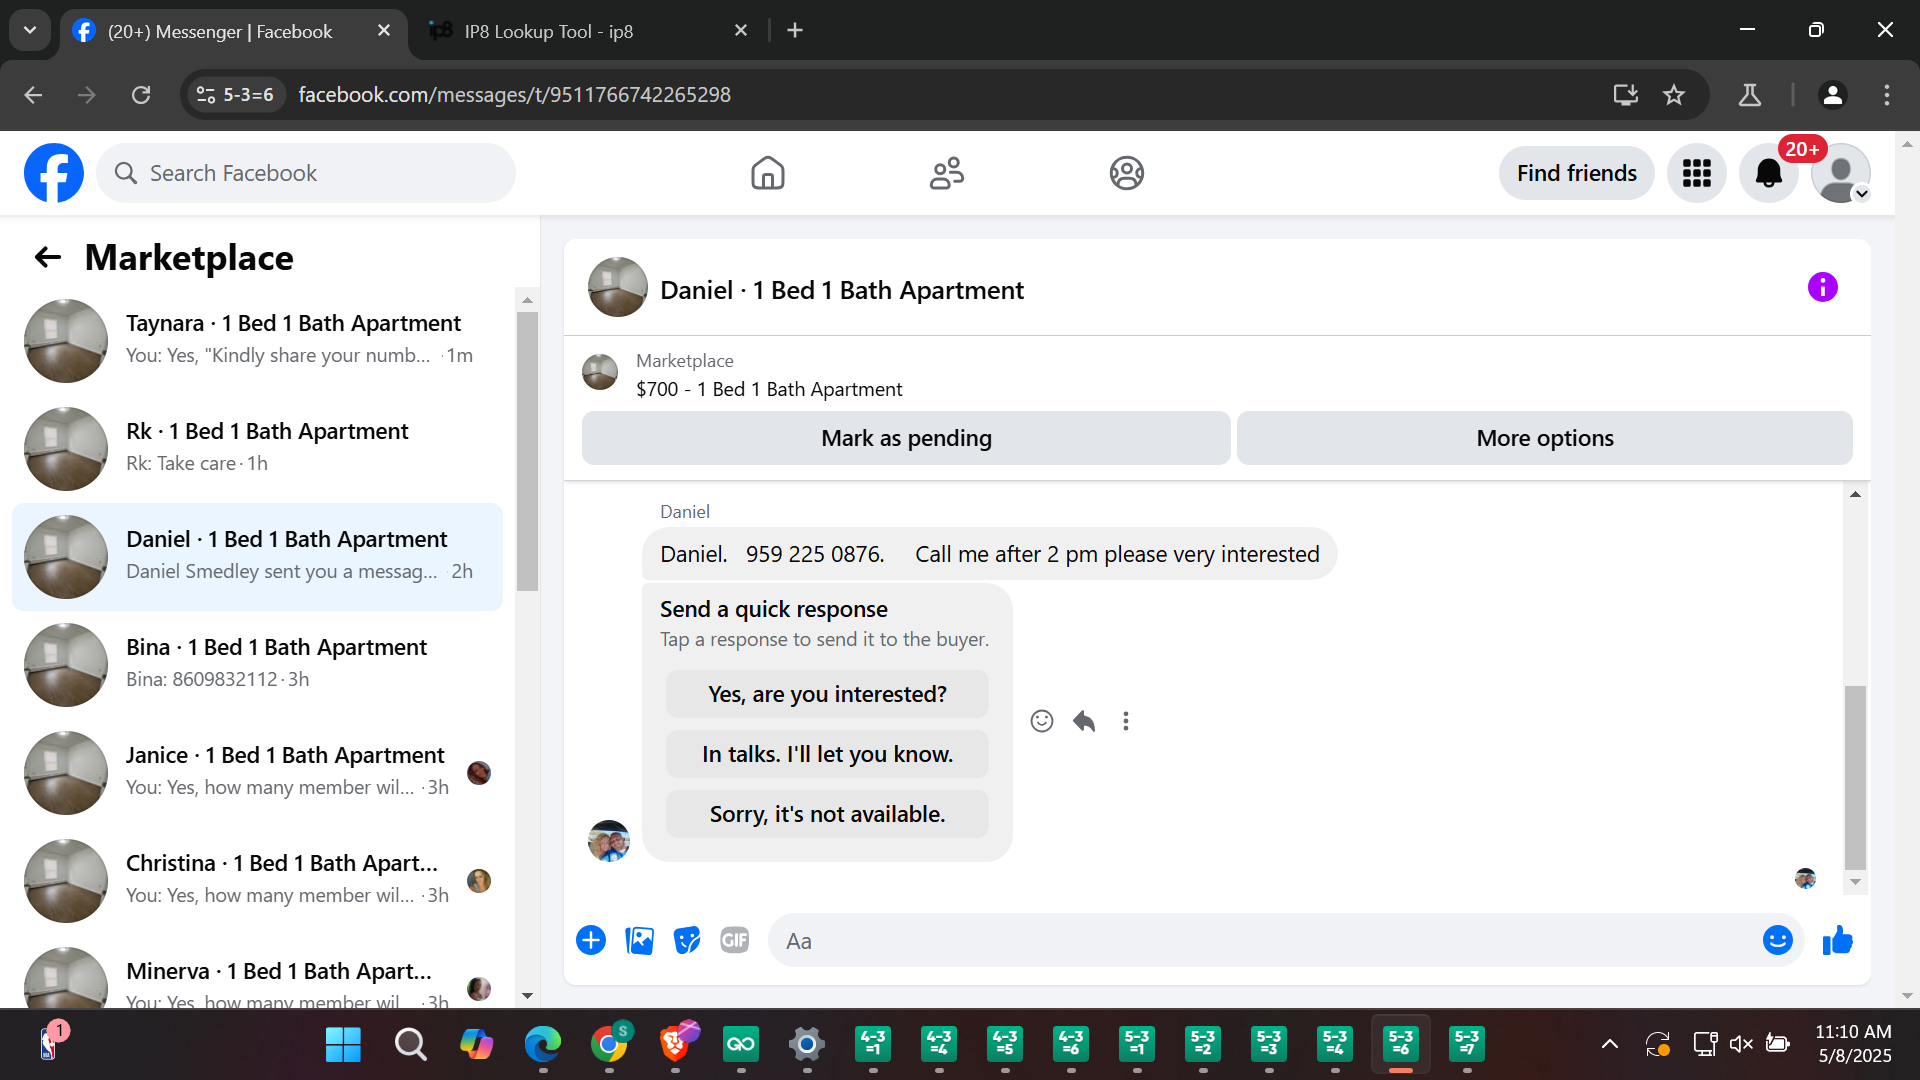Click the address bar URL

[x=514, y=95]
